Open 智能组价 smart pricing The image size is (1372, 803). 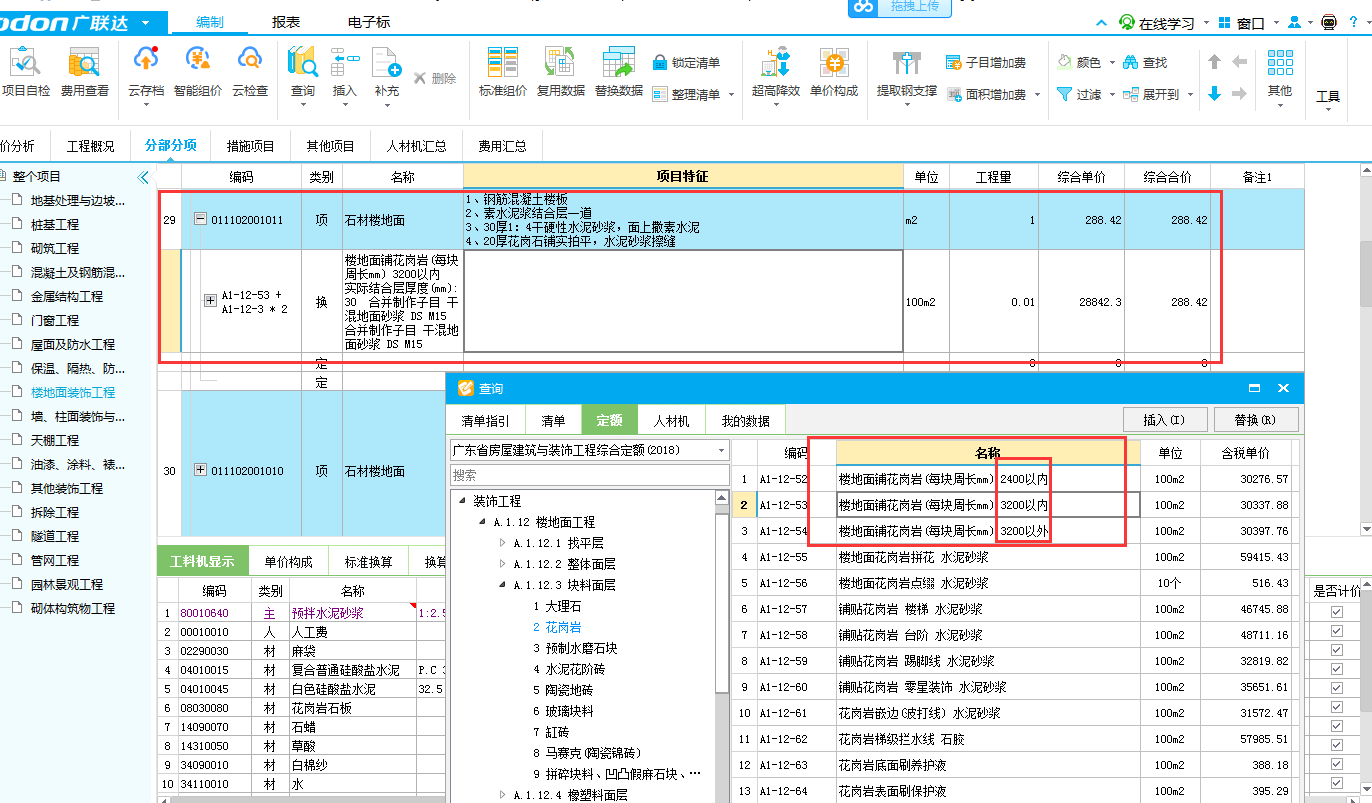(198, 72)
